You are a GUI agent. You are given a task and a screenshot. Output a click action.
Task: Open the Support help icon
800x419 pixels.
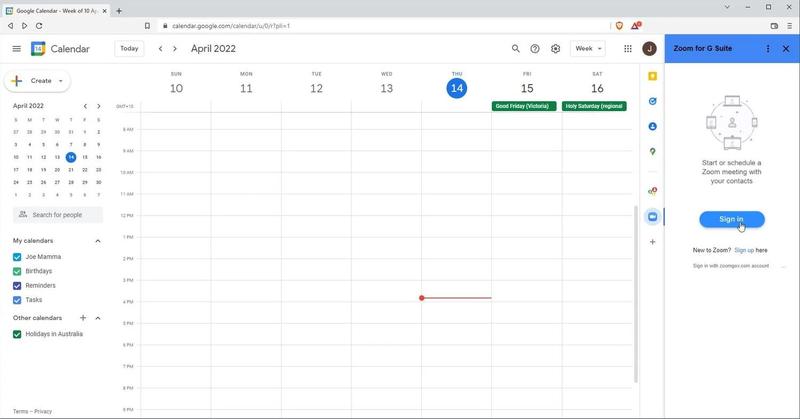coord(535,48)
